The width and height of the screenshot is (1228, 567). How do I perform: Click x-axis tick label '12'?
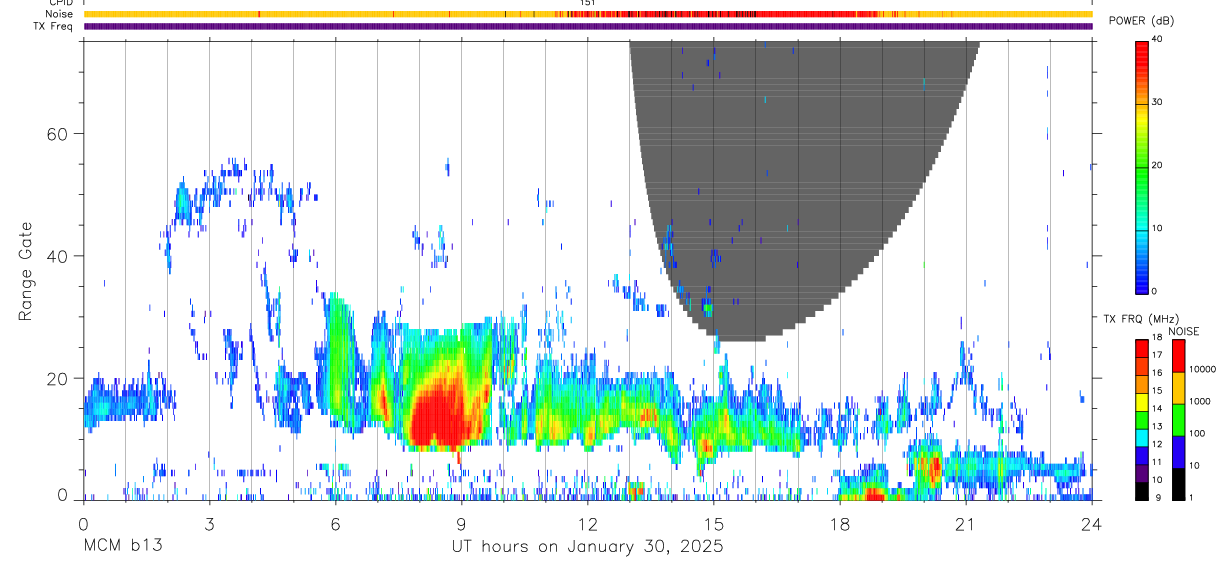[588, 523]
